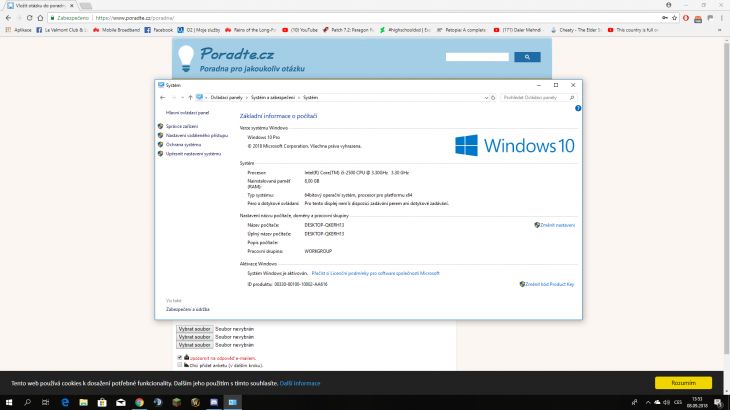Open the (10) YouTube bookmark

[x=299, y=30]
